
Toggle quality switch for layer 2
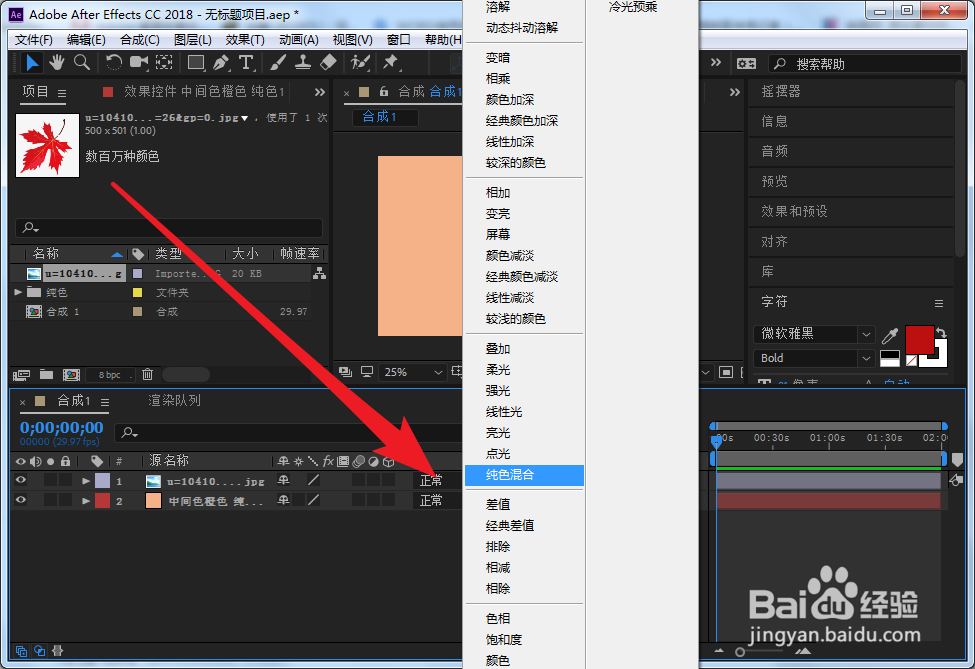[x=313, y=500]
